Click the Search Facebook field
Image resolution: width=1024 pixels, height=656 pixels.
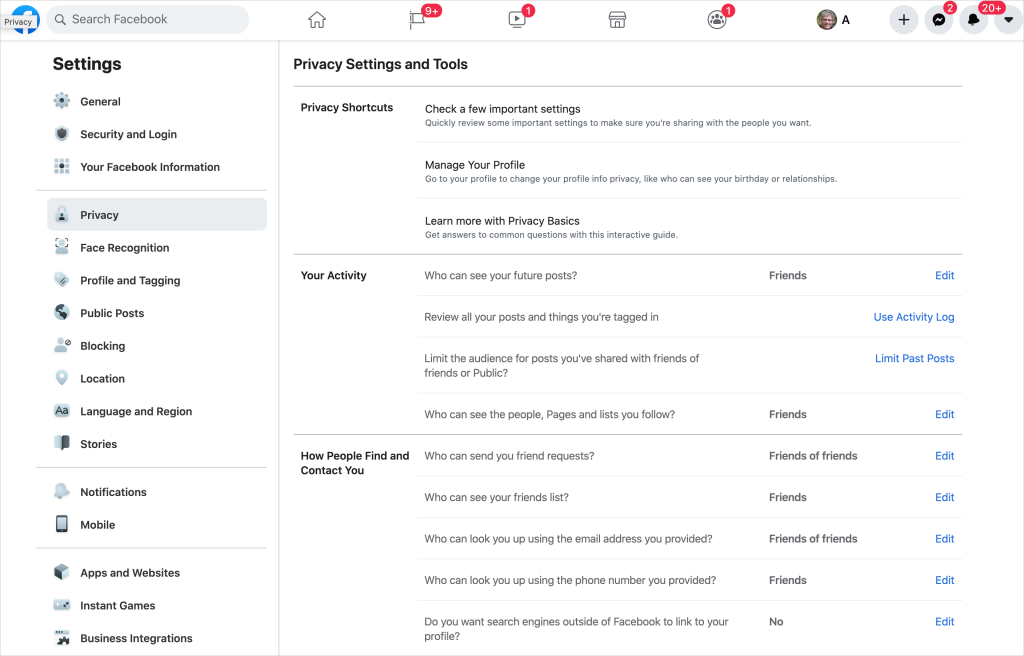click(x=148, y=19)
